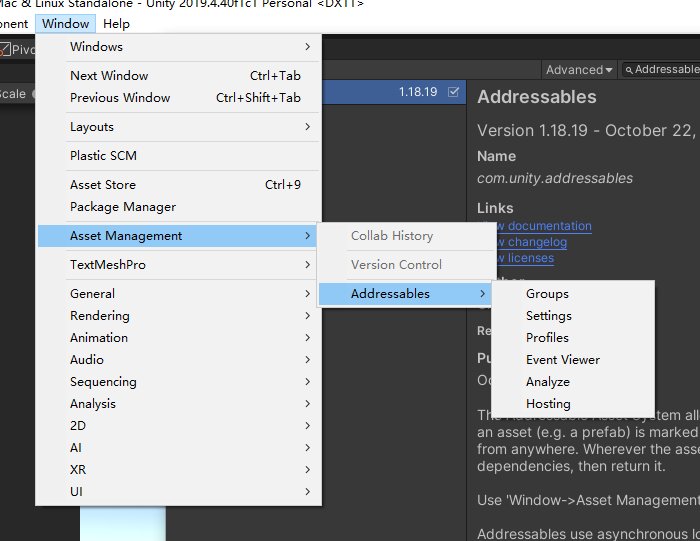Expand the General submenu
700x541 pixels.
tap(179, 294)
